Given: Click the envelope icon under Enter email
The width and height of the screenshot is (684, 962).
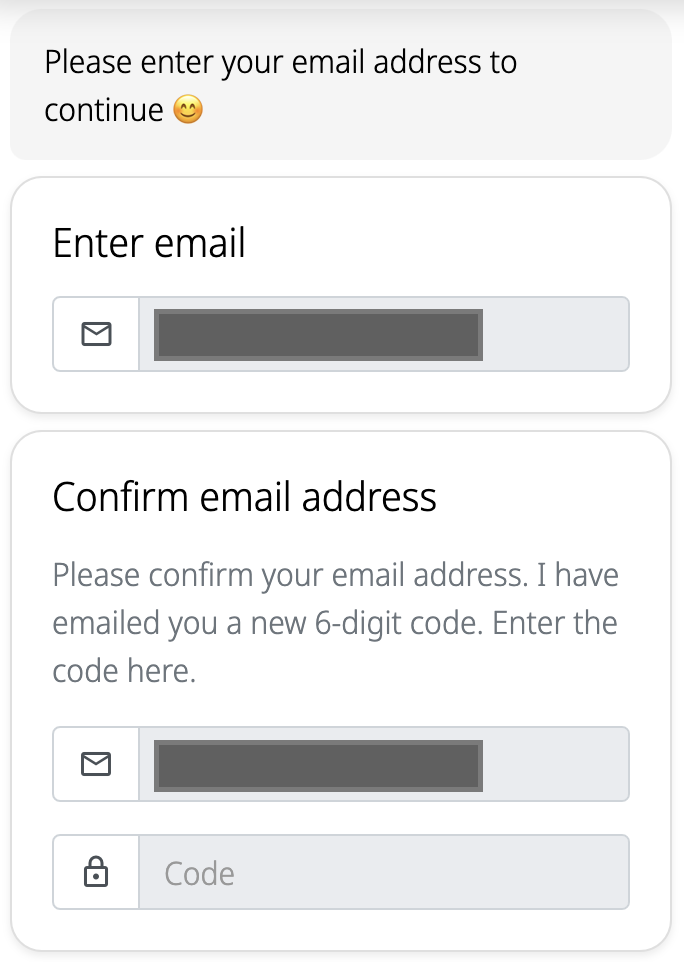Looking at the screenshot, I should point(96,334).
